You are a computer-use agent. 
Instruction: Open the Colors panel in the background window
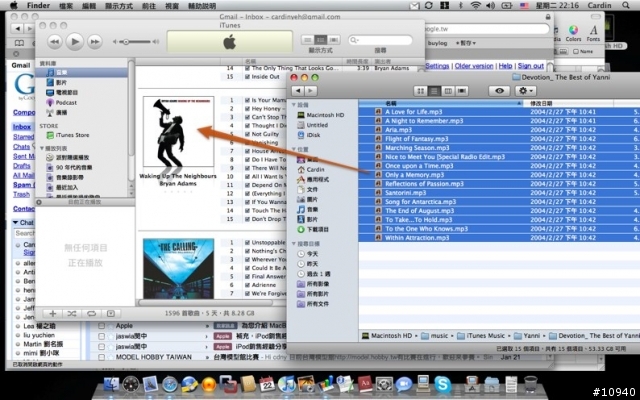pos(573,33)
